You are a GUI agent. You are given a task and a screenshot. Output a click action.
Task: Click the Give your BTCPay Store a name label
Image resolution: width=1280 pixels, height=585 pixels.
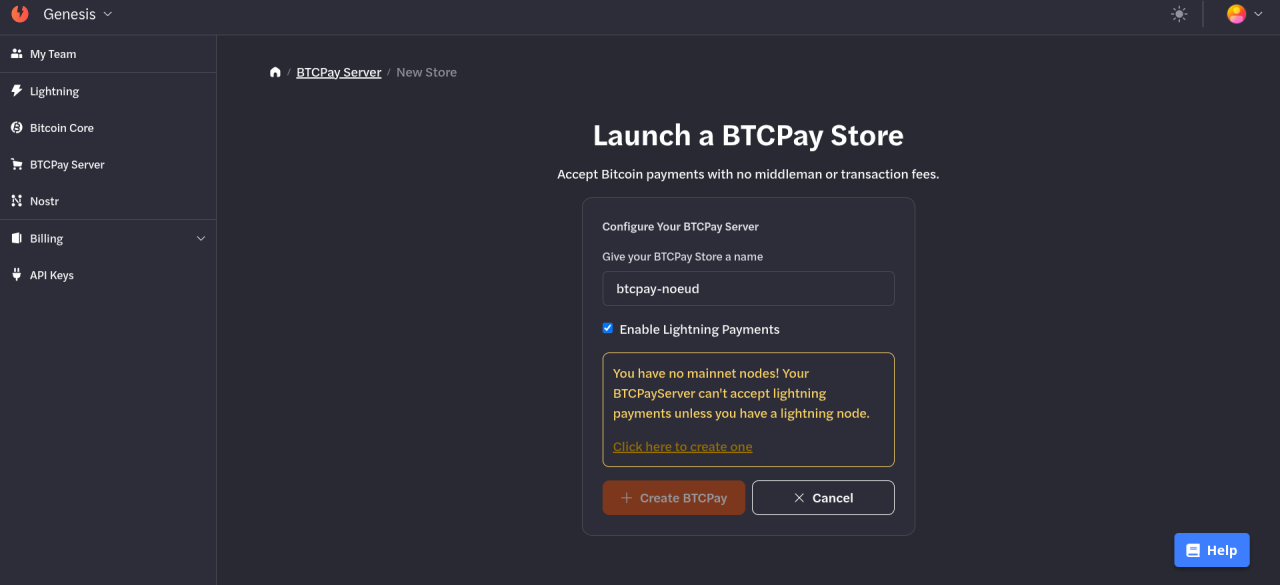pos(682,257)
